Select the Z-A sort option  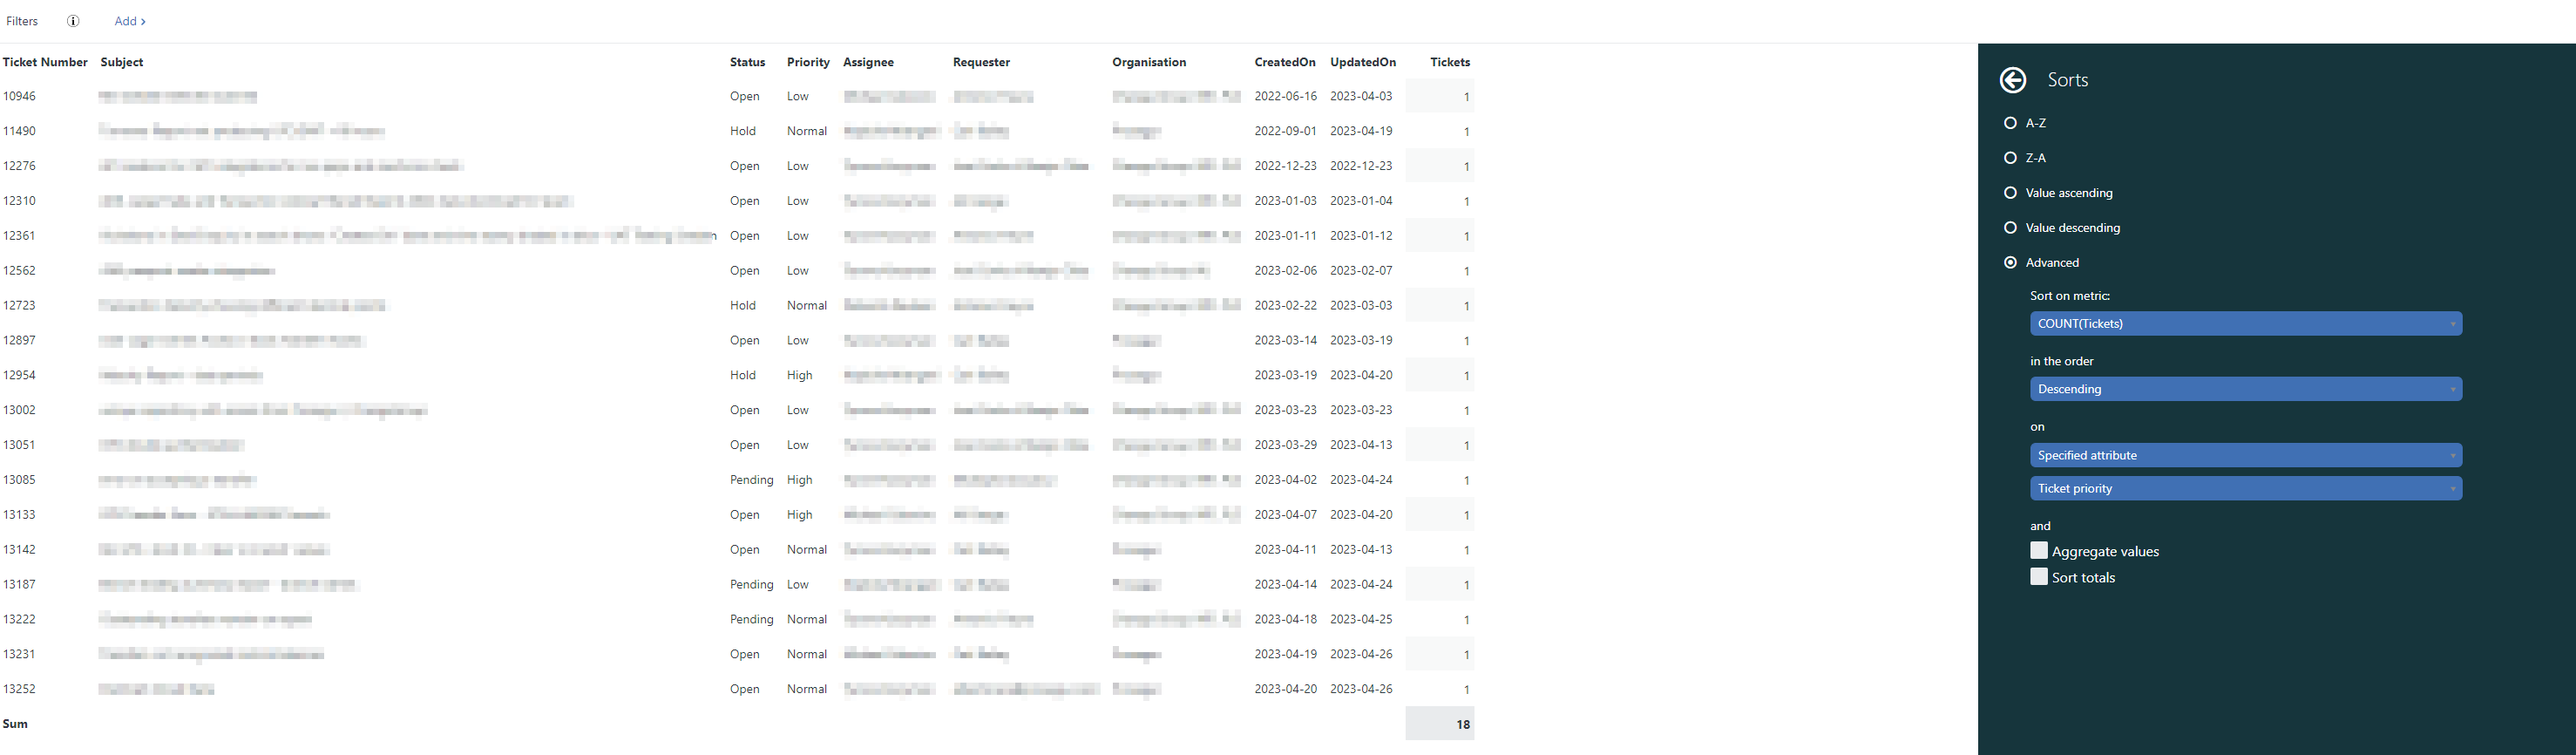click(2010, 158)
